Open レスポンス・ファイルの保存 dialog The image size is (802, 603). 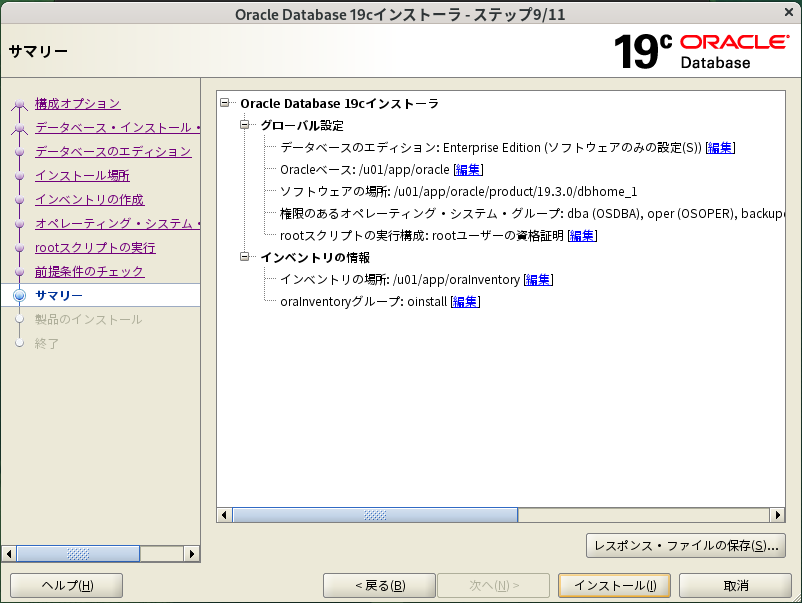[x=684, y=546]
